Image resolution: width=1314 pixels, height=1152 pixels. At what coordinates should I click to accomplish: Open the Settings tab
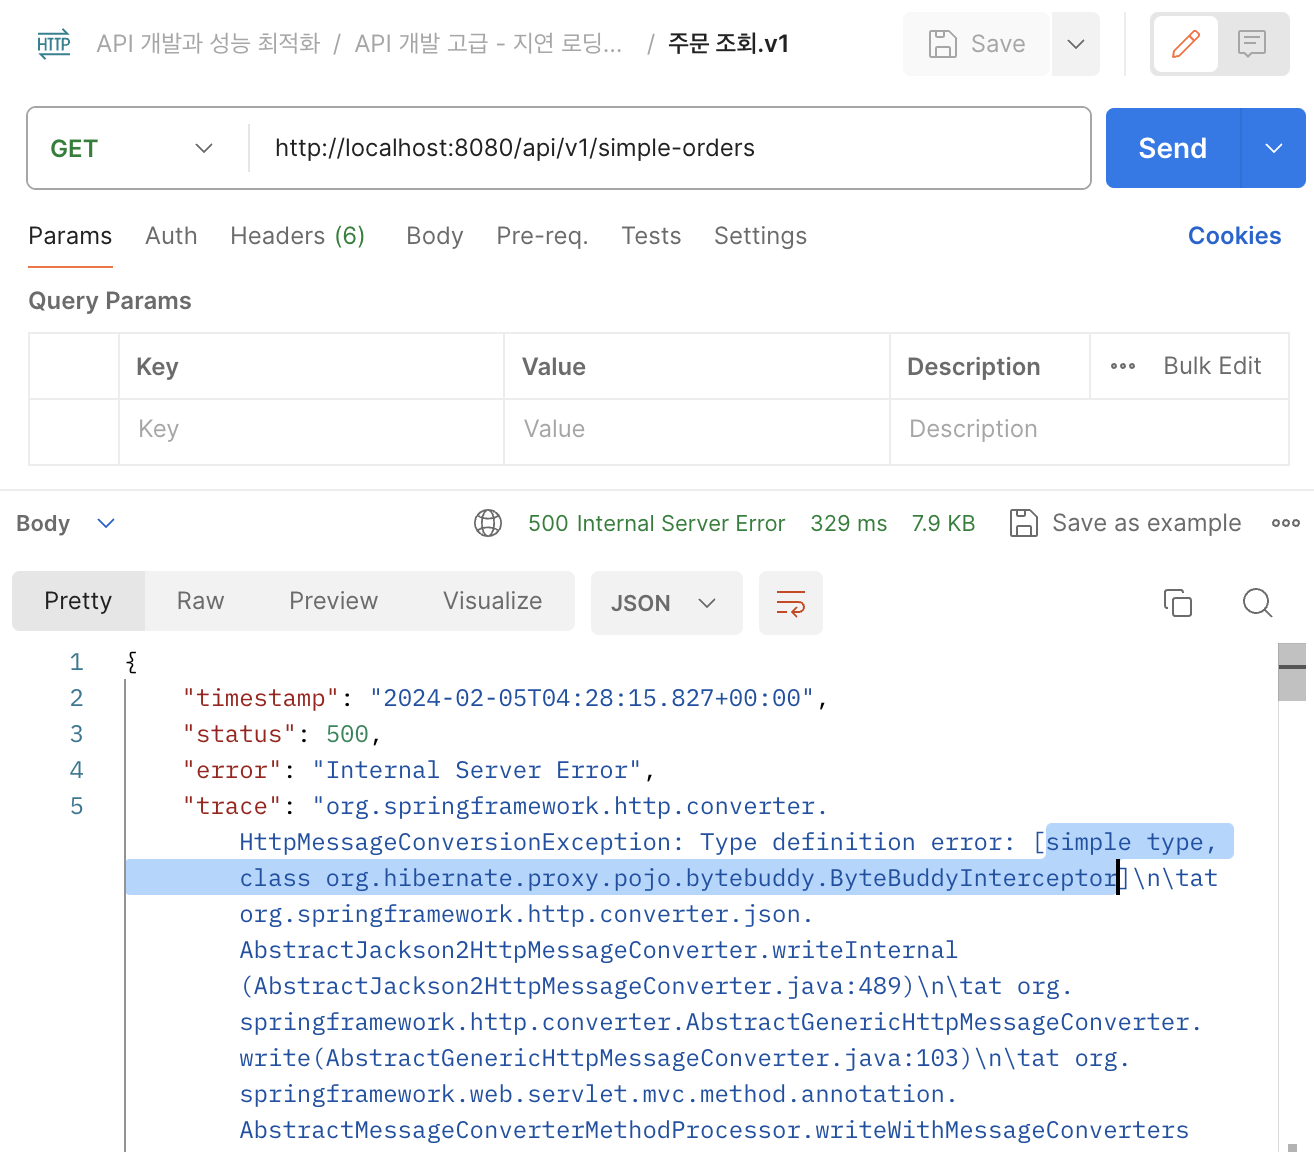point(760,236)
